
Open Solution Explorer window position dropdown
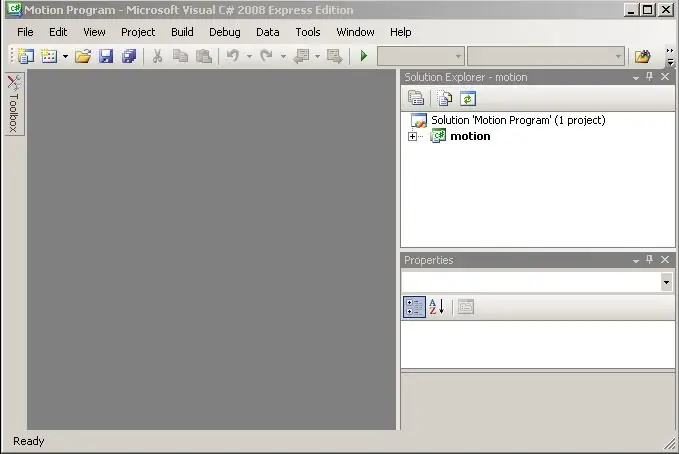tap(636, 78)
